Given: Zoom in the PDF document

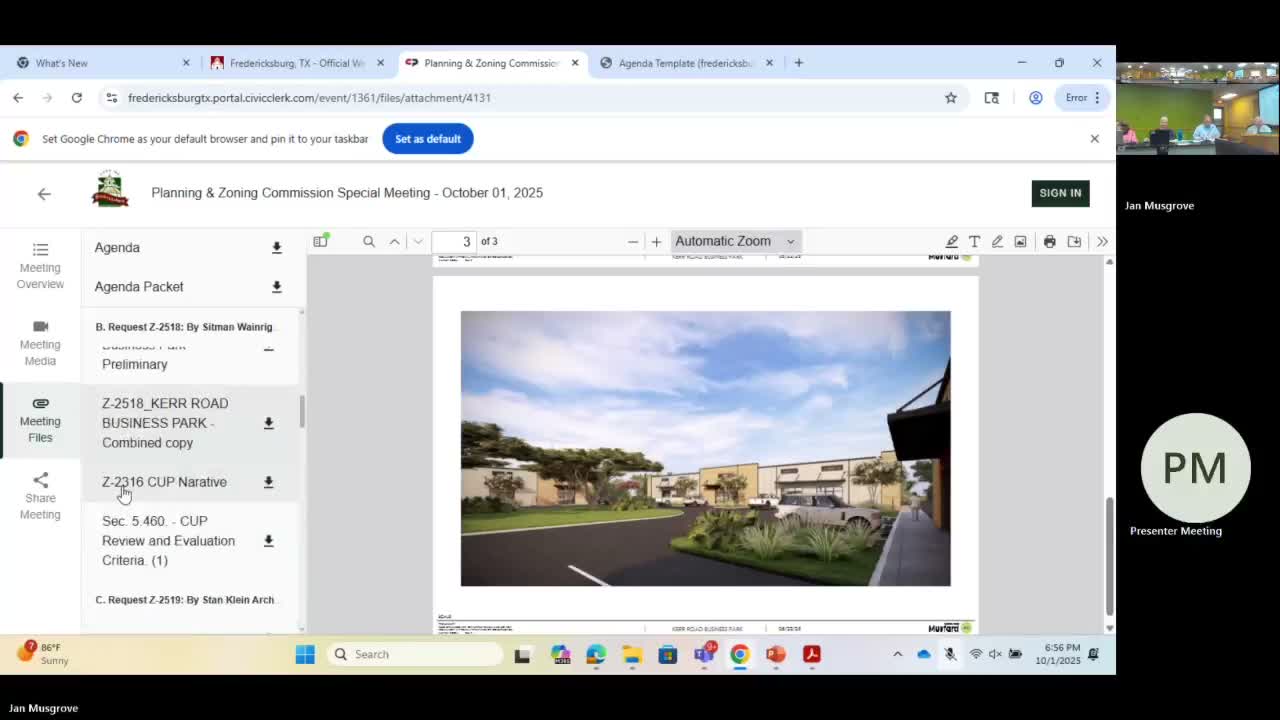Looking at the screenshot, I should (x=656, y=241).
